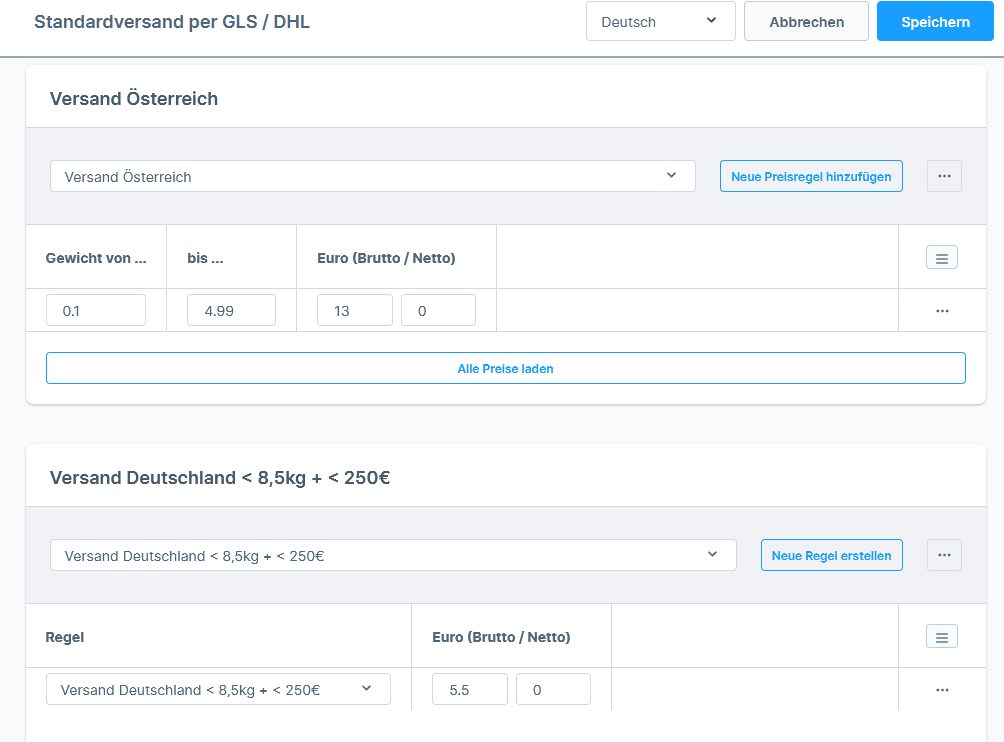Click Neue Regel erstellen

[831, 555]
